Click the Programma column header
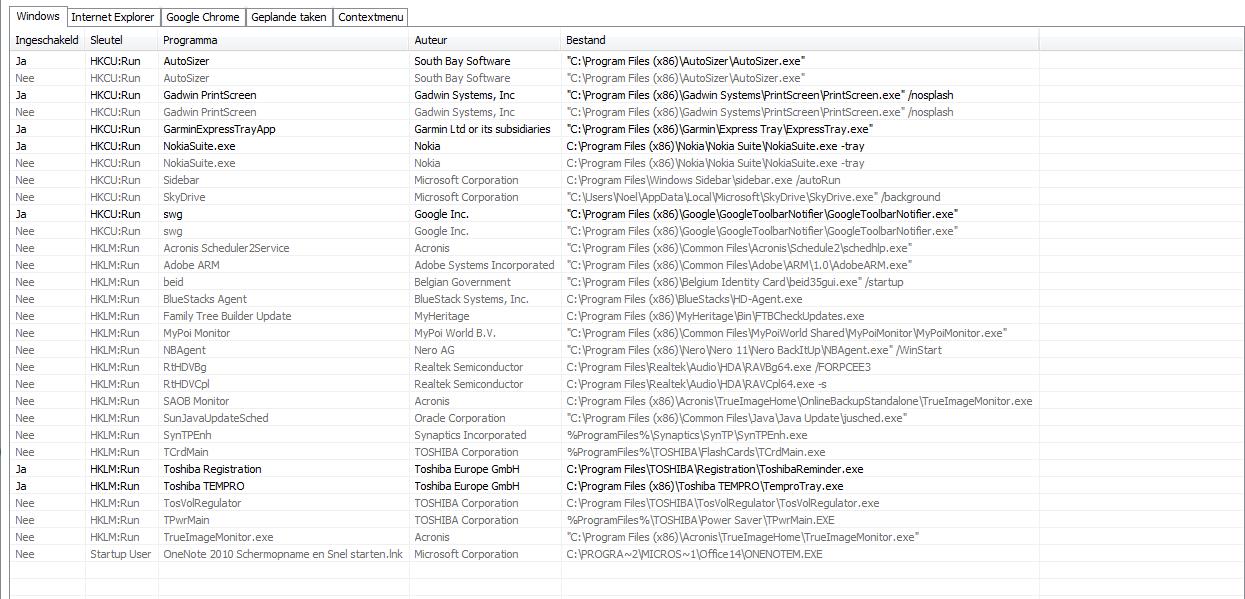Viewport: 1245px width, 599px height. tap(190, 40)
